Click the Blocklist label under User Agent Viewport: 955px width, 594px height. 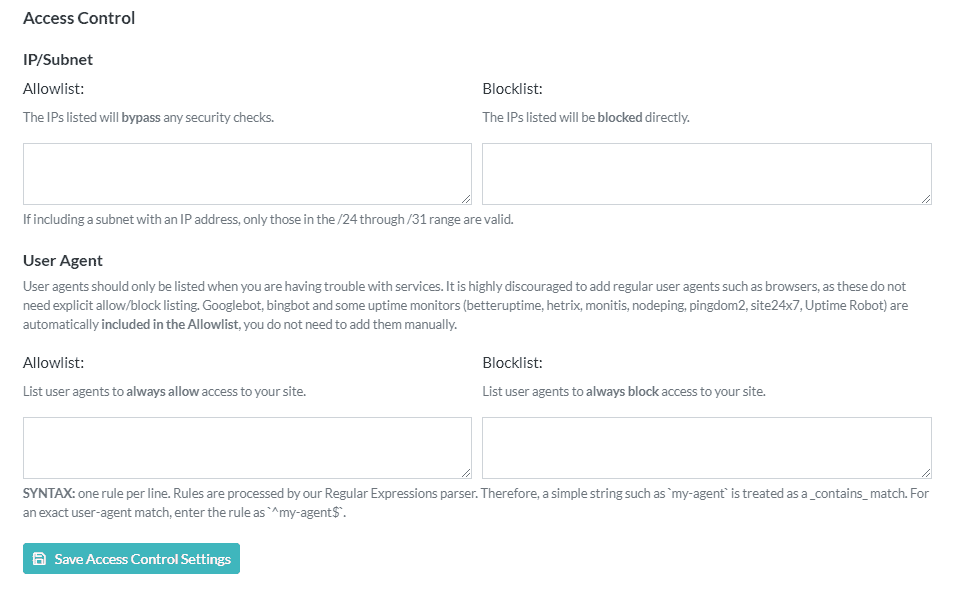(512, 363)
